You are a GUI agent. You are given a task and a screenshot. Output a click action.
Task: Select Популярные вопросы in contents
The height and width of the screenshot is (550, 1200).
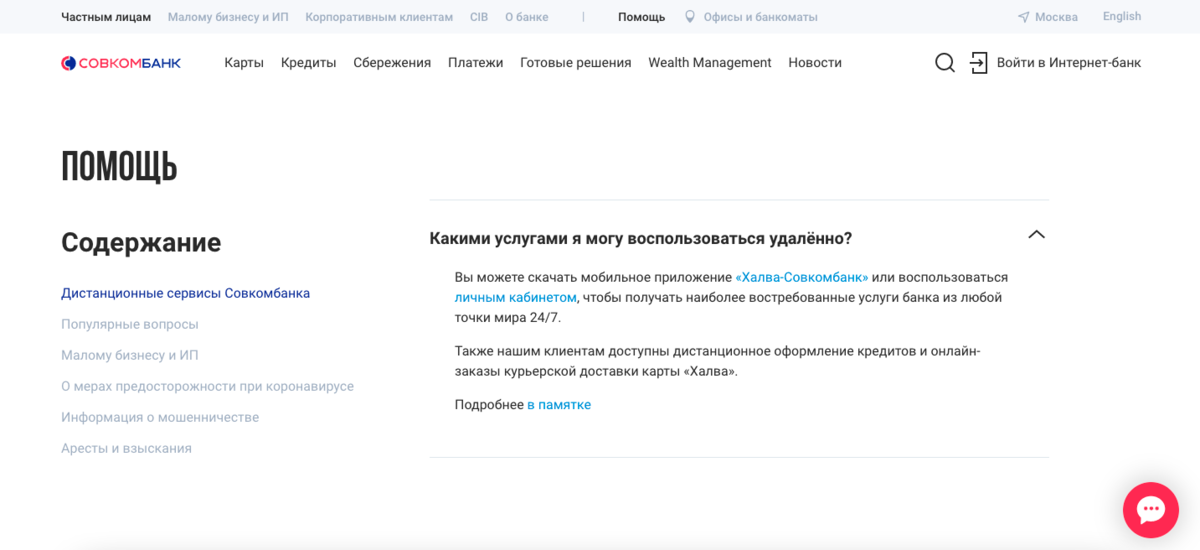click(x=130, y=324)
